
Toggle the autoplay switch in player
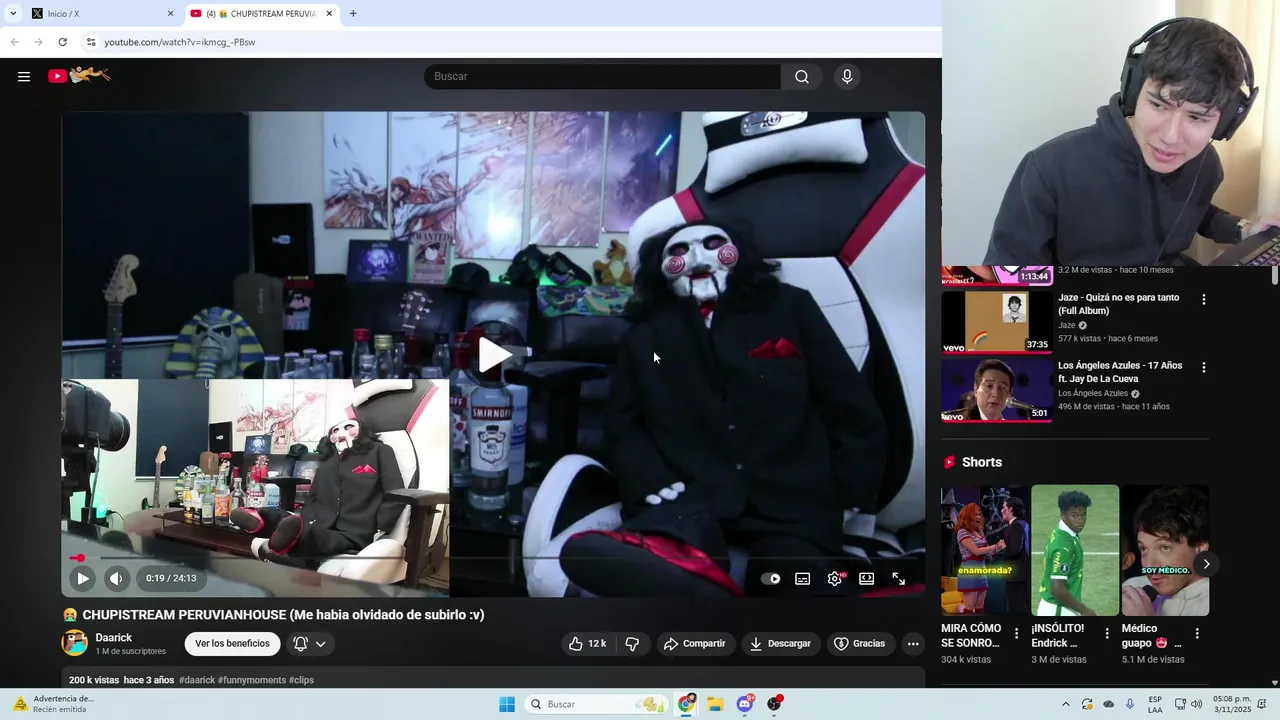(770, 578)
